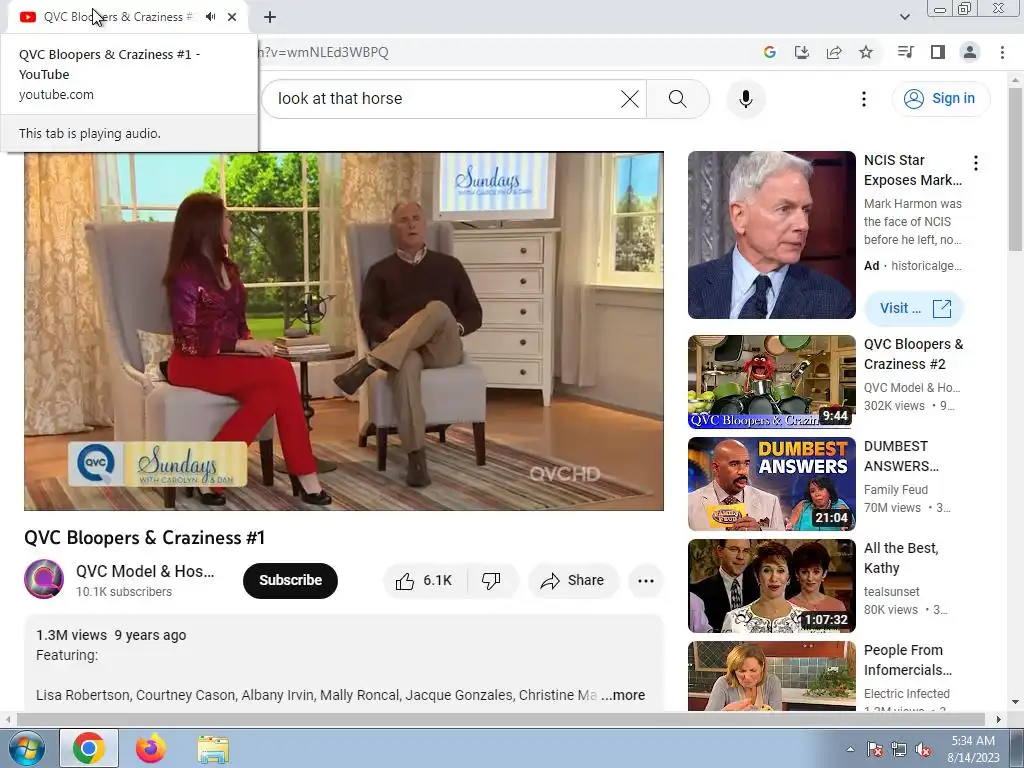
Task: Click the install/download page icon
Action: 802,52
